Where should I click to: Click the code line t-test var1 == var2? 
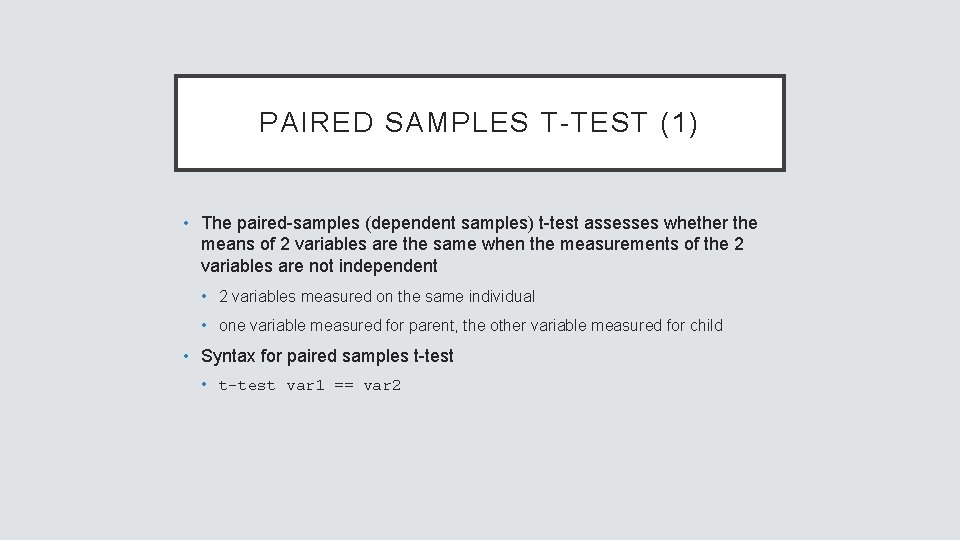point(309,385)
